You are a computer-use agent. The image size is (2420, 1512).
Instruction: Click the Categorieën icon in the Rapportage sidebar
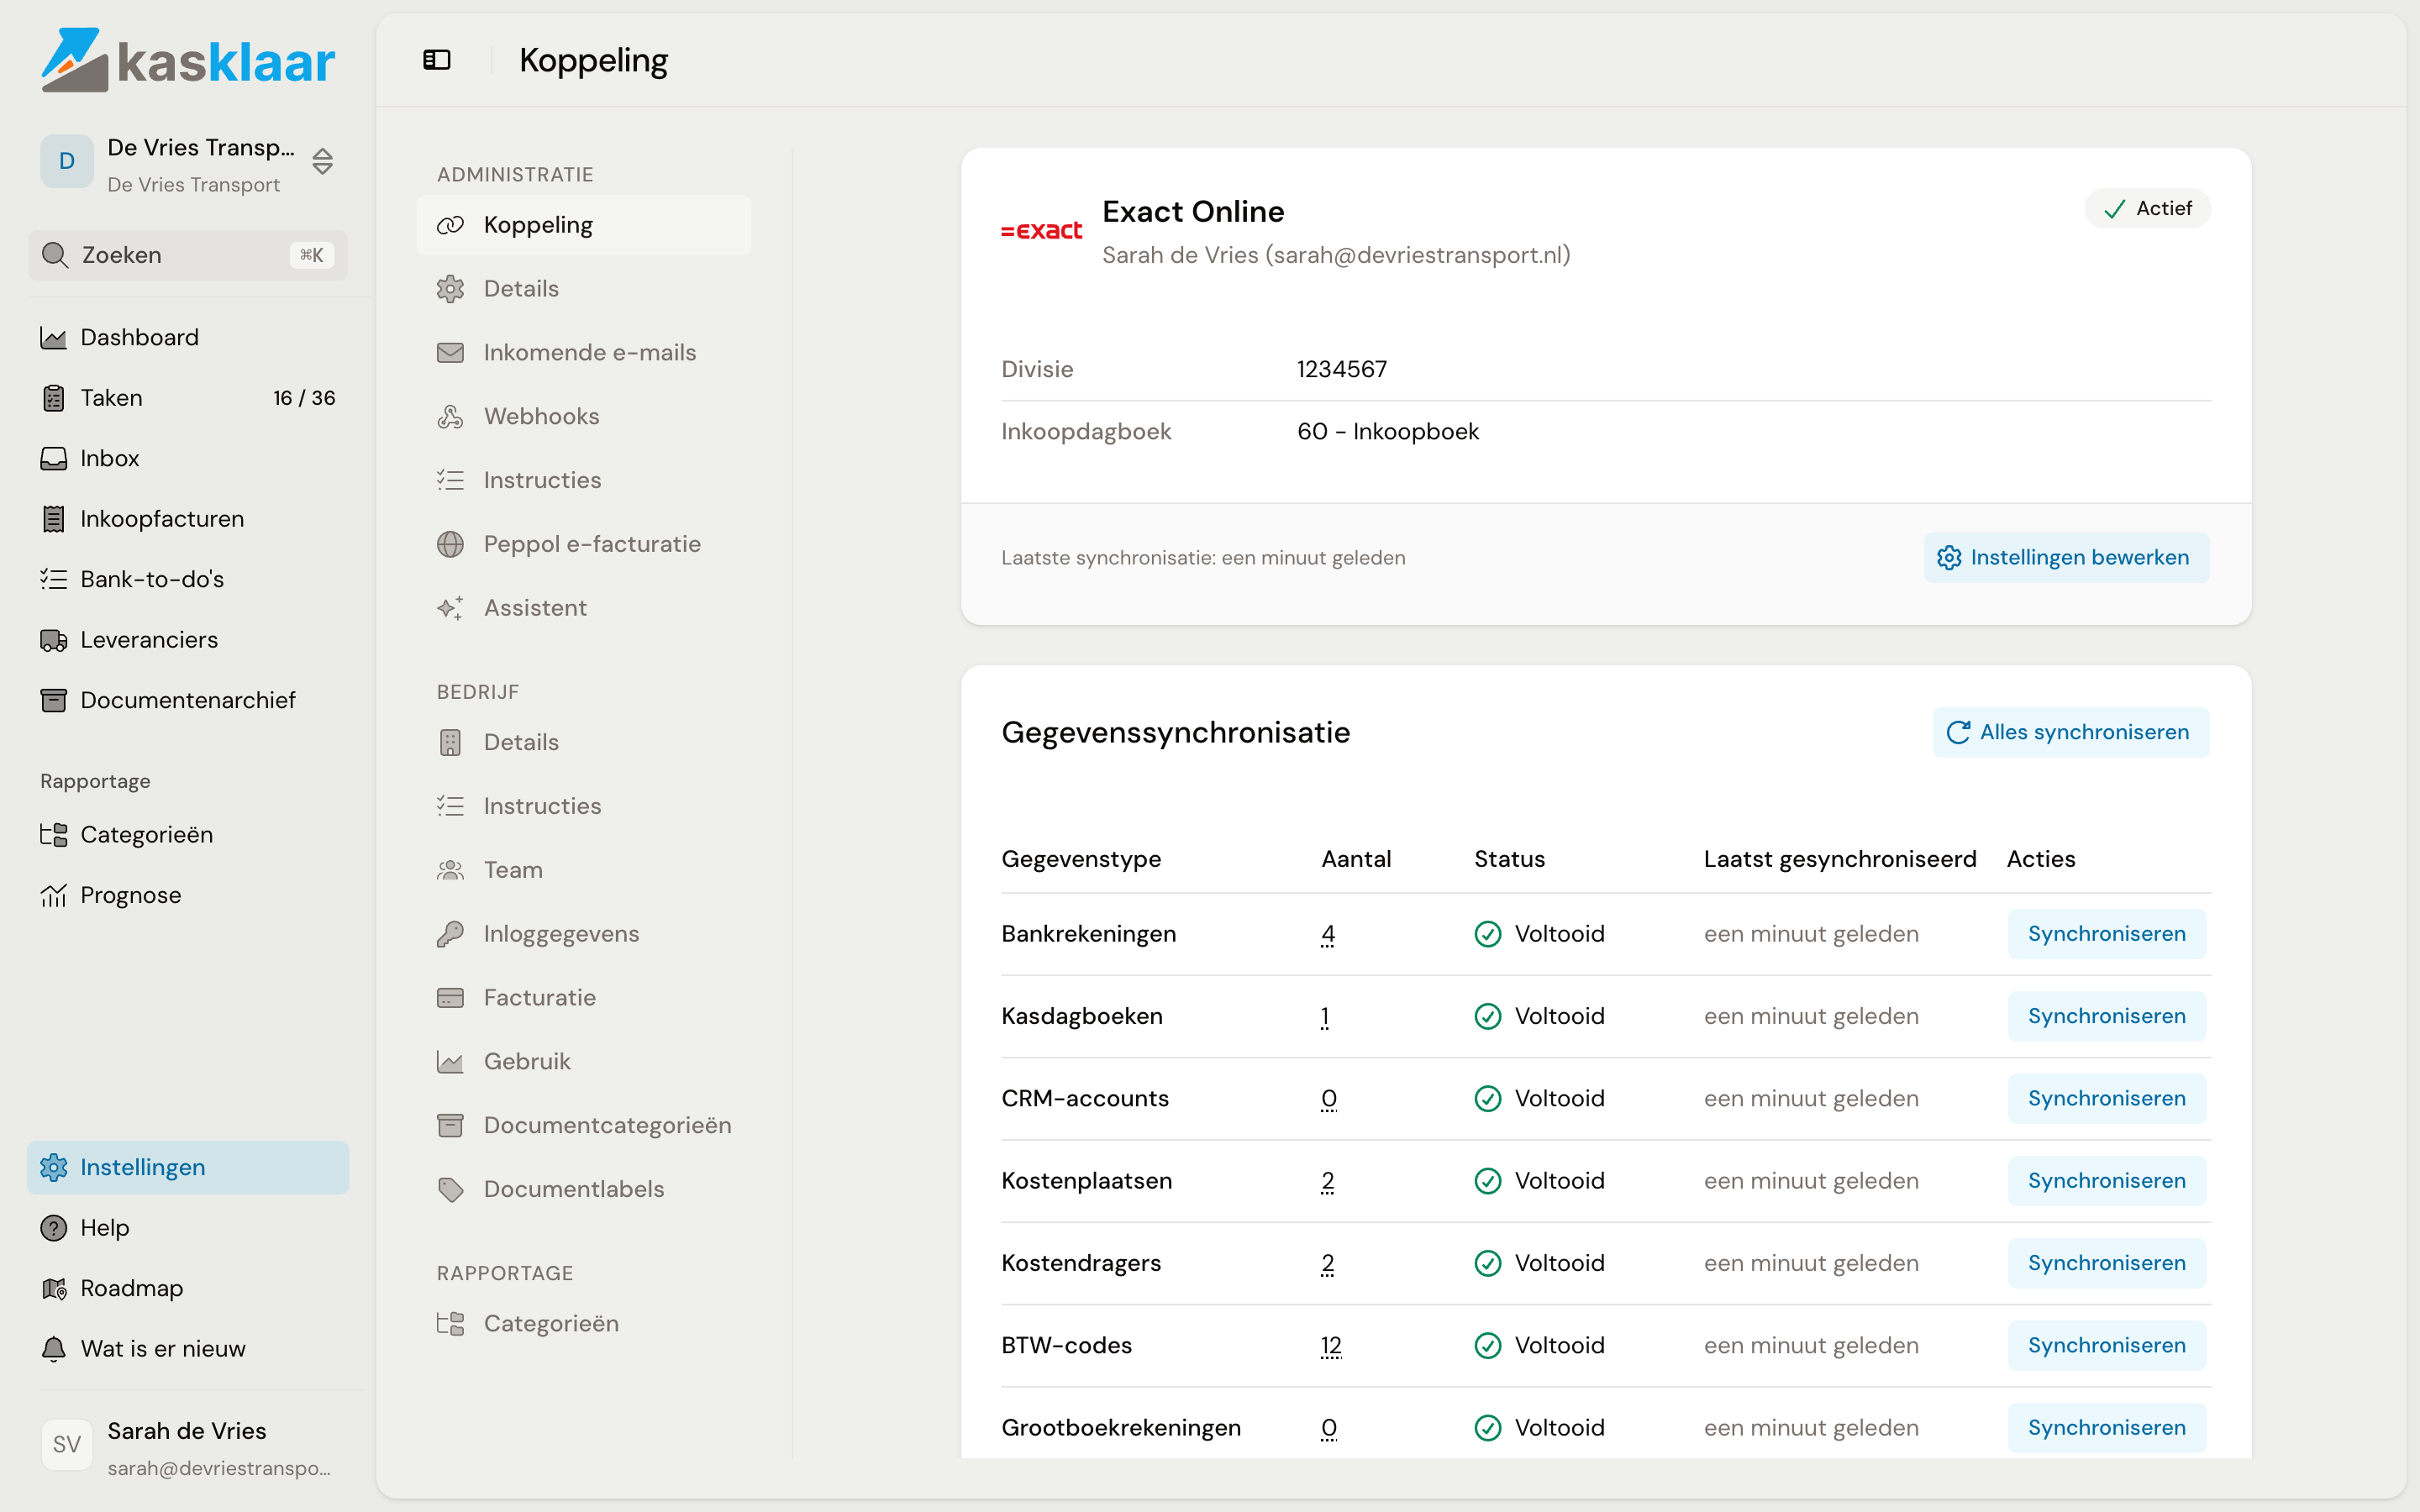53,834
